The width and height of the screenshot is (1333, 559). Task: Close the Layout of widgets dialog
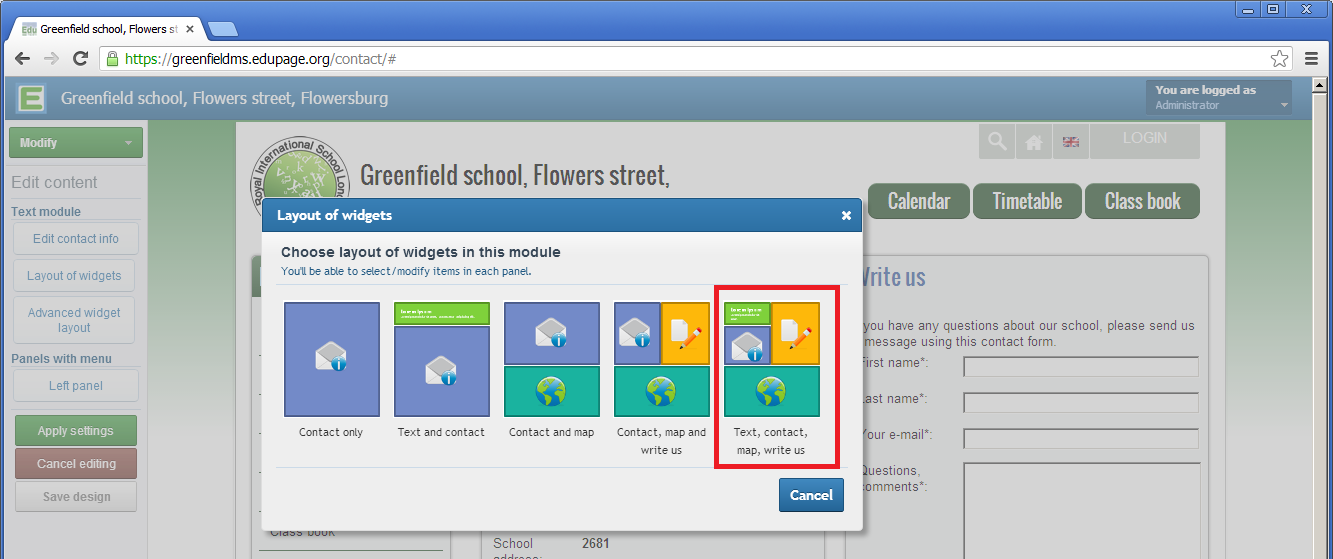click(846, 215)
